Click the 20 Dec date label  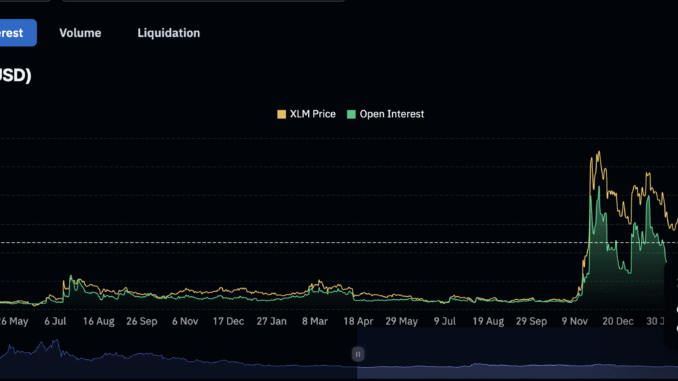(x=618, y=321)
